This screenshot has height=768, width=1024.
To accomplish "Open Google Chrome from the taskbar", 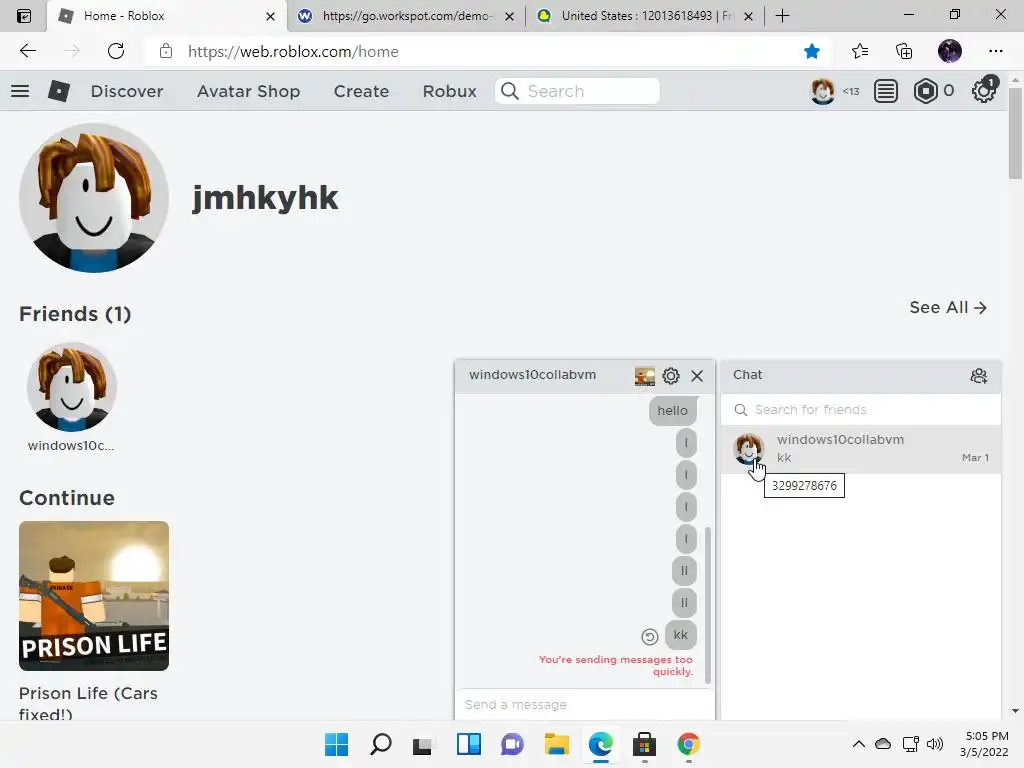I will (x=688, y=744).
